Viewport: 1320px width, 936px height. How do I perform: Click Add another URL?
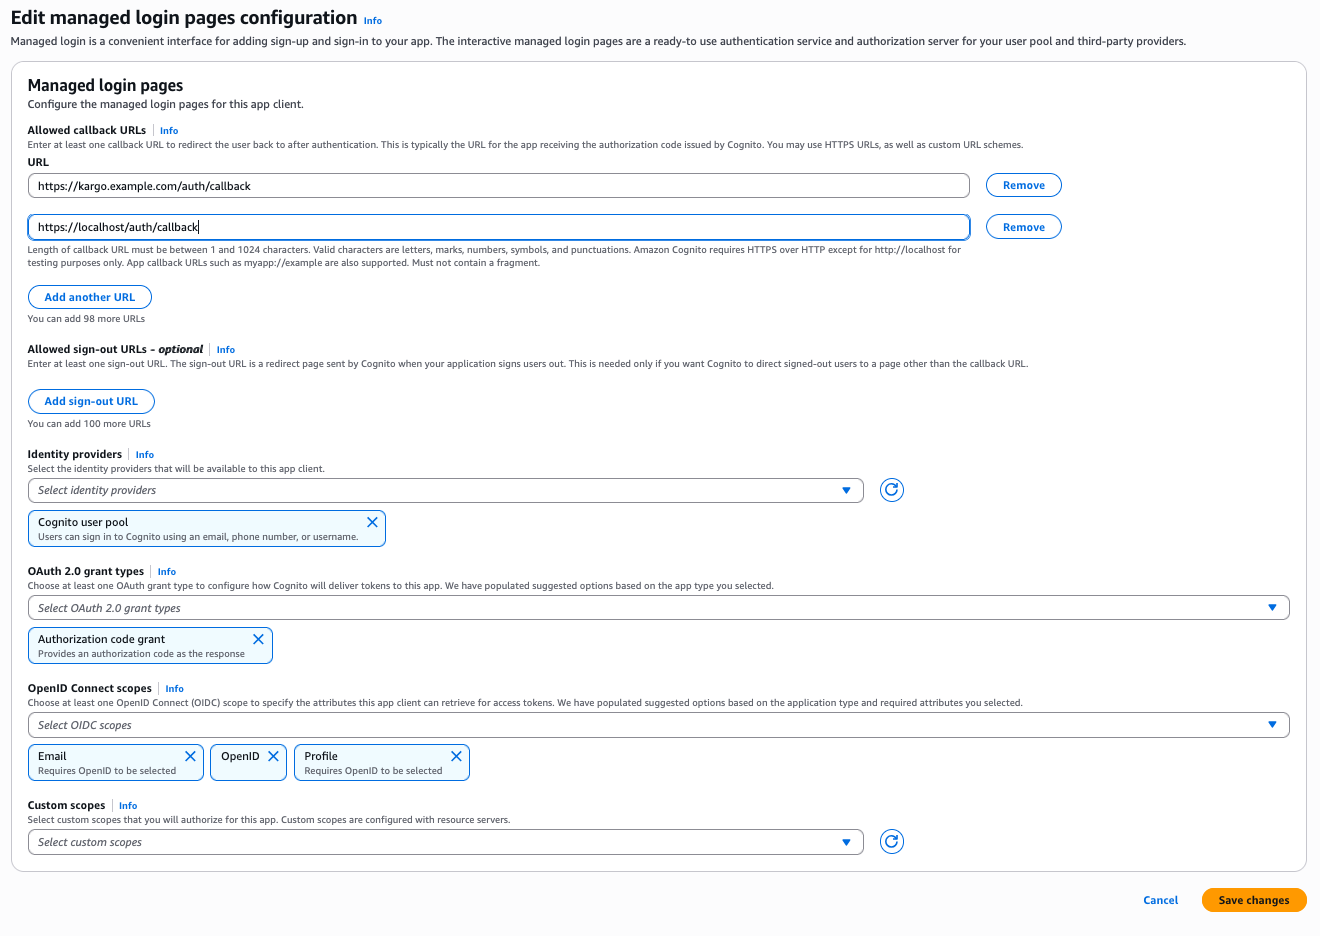[x=89, y=296]
